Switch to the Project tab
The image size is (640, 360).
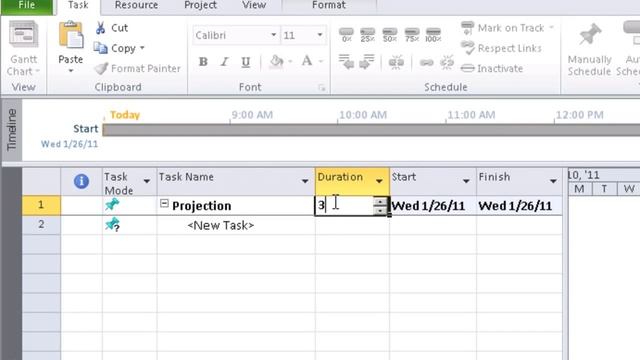pyautogui.click(x=200, y=6)
